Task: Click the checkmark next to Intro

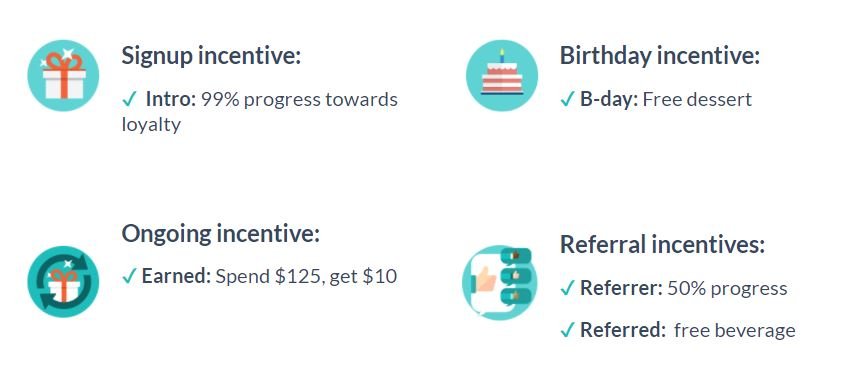Action: (129, 99)
